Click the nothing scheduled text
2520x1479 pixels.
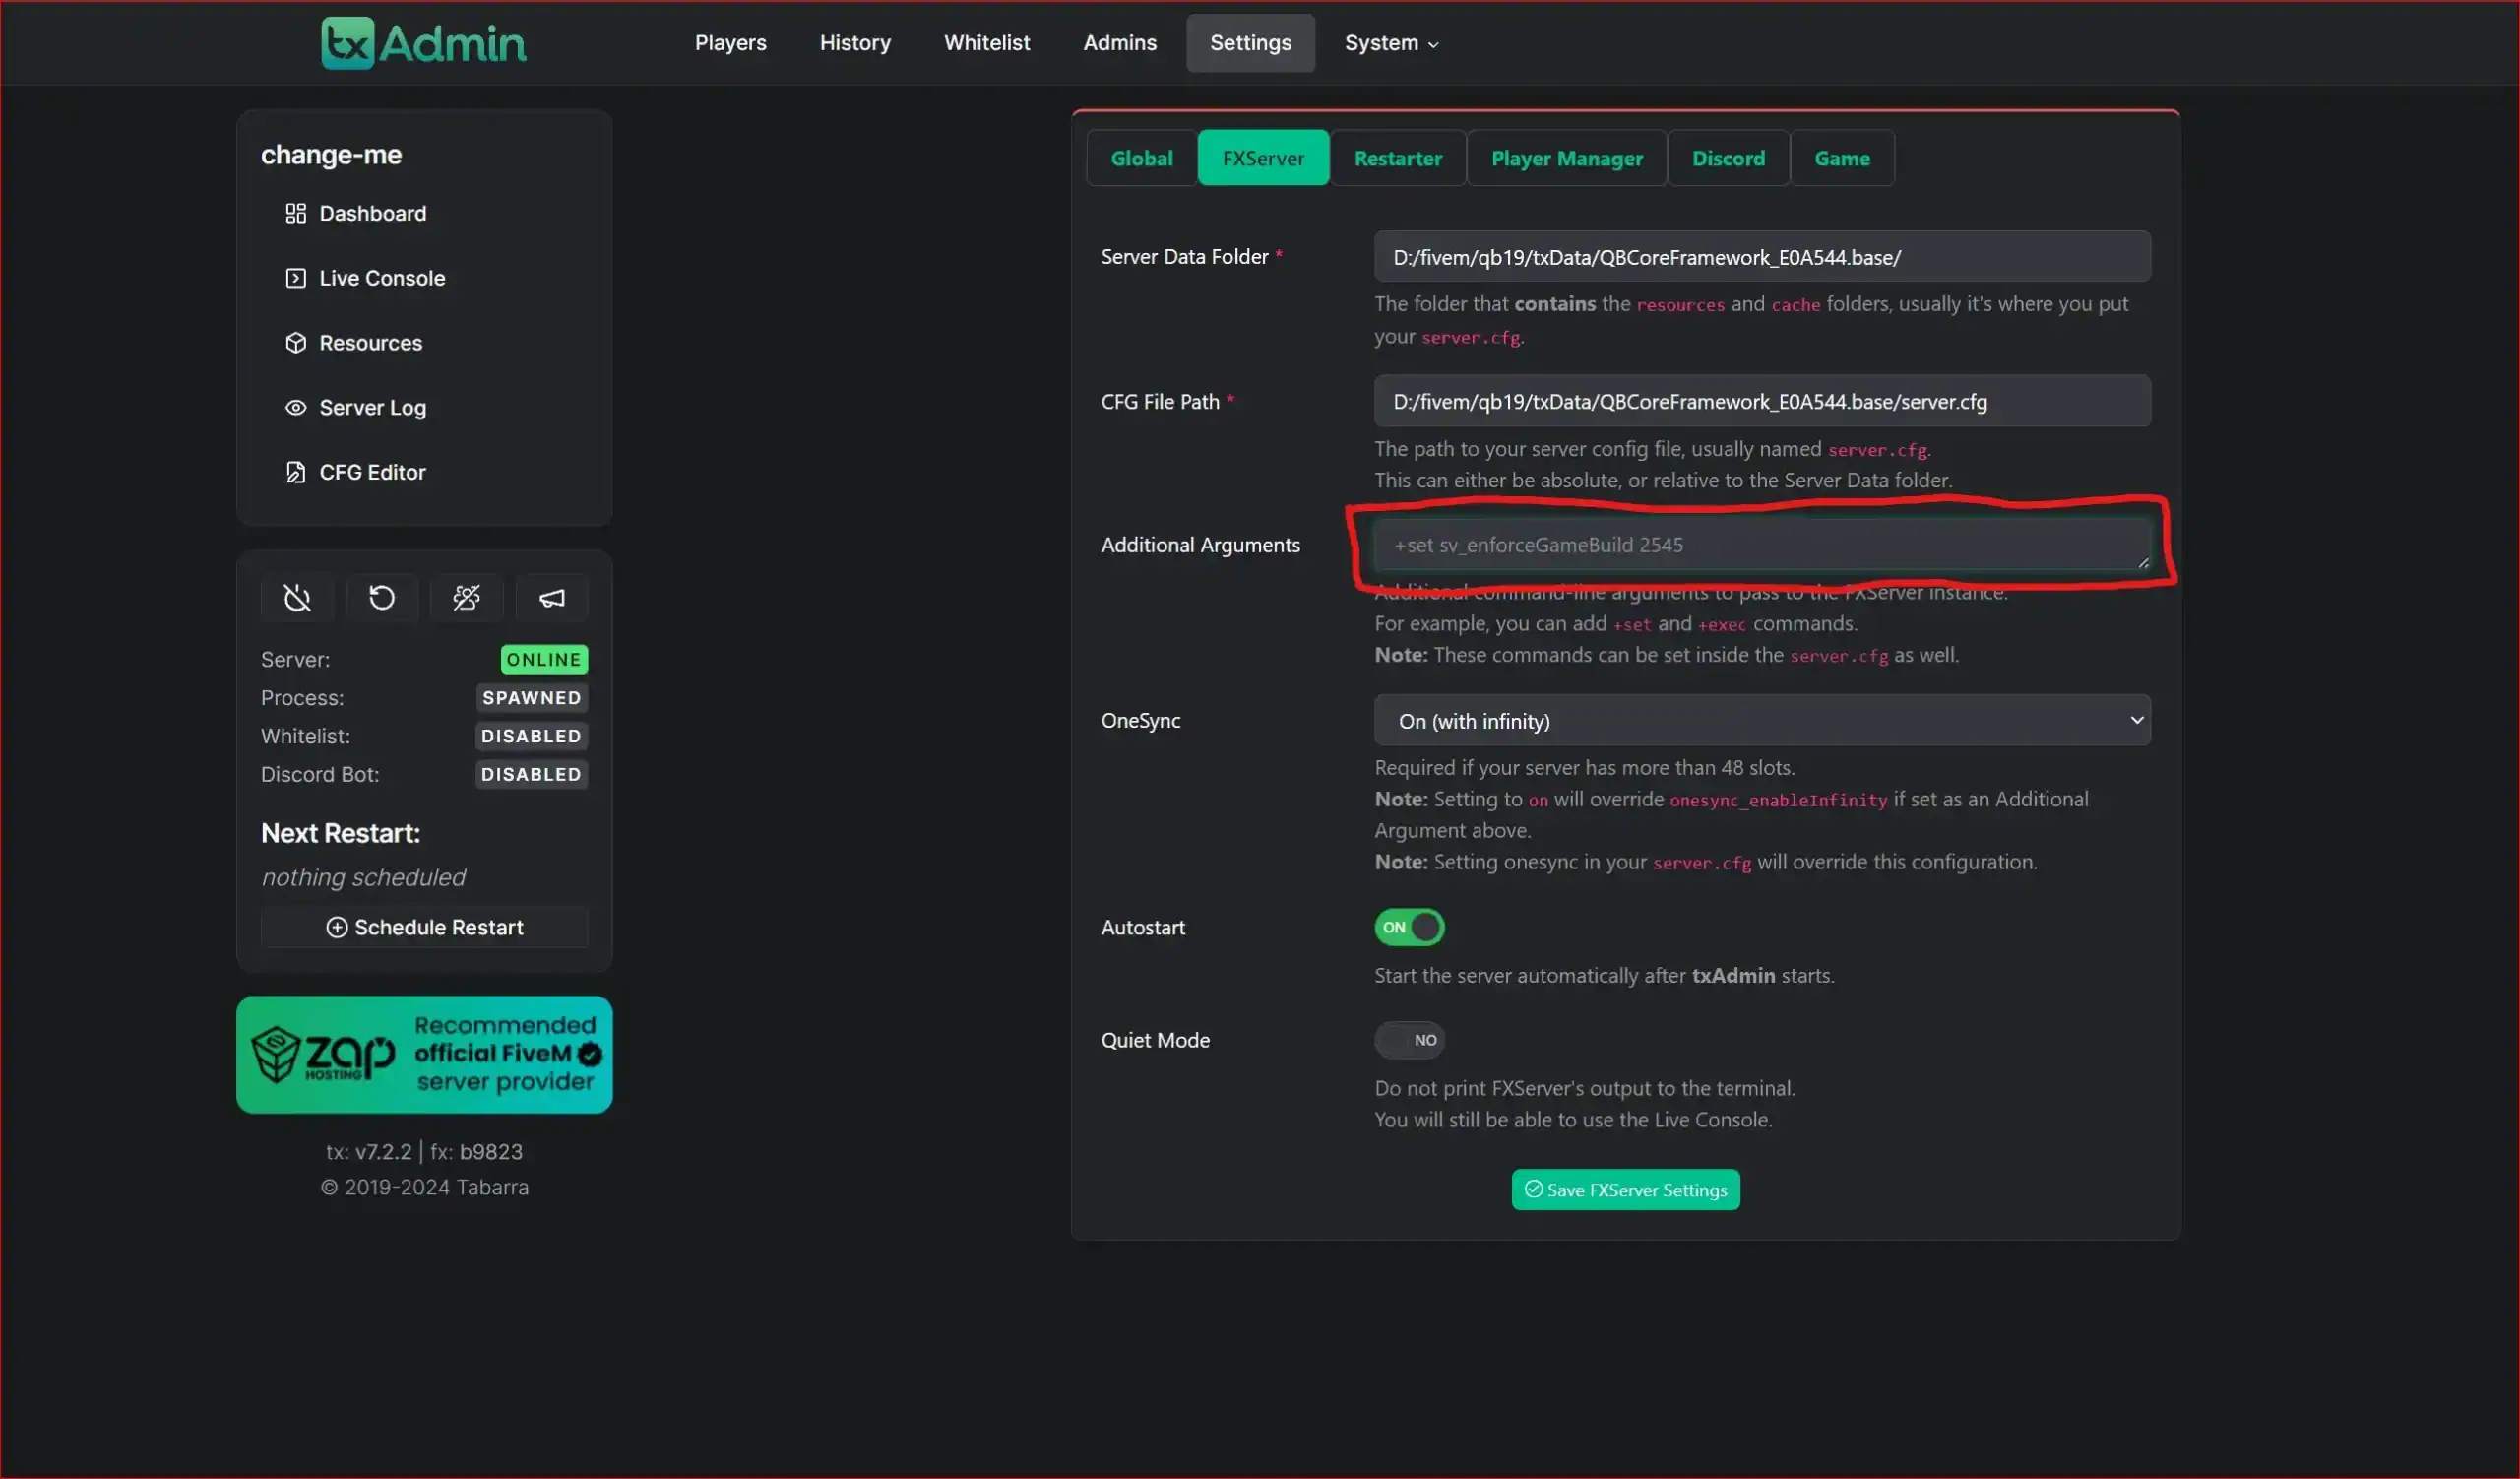[x=363, y=877]
